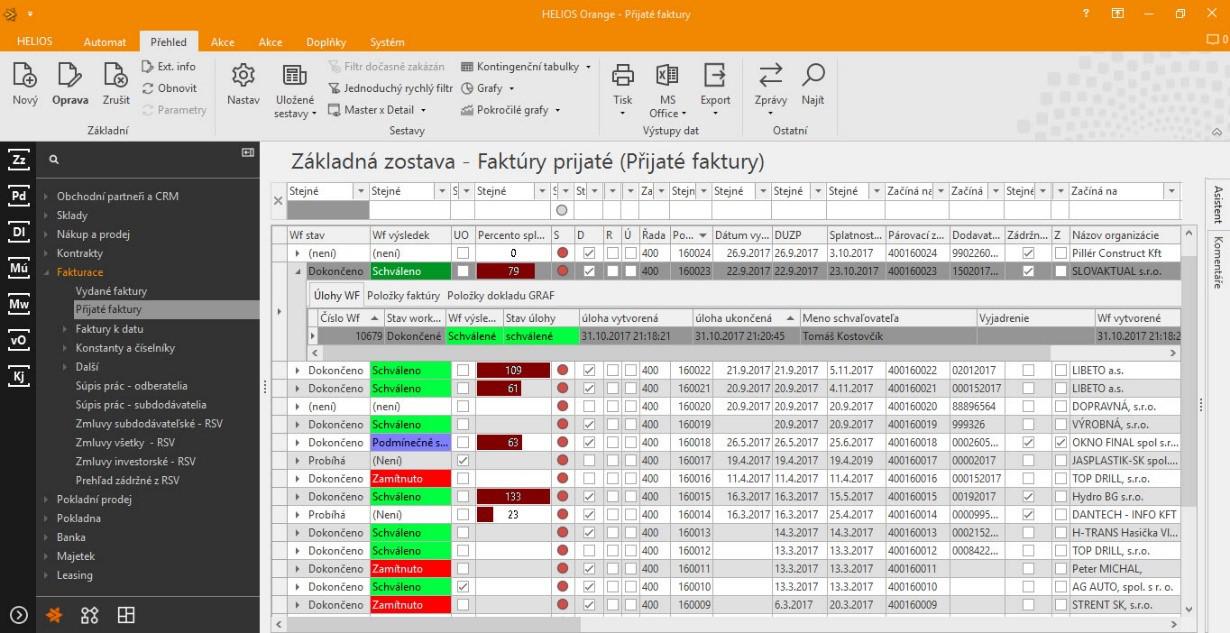Open the Komentáře side panel
This screenshot has height=633, width=1230.
(x=1218, y=262)
